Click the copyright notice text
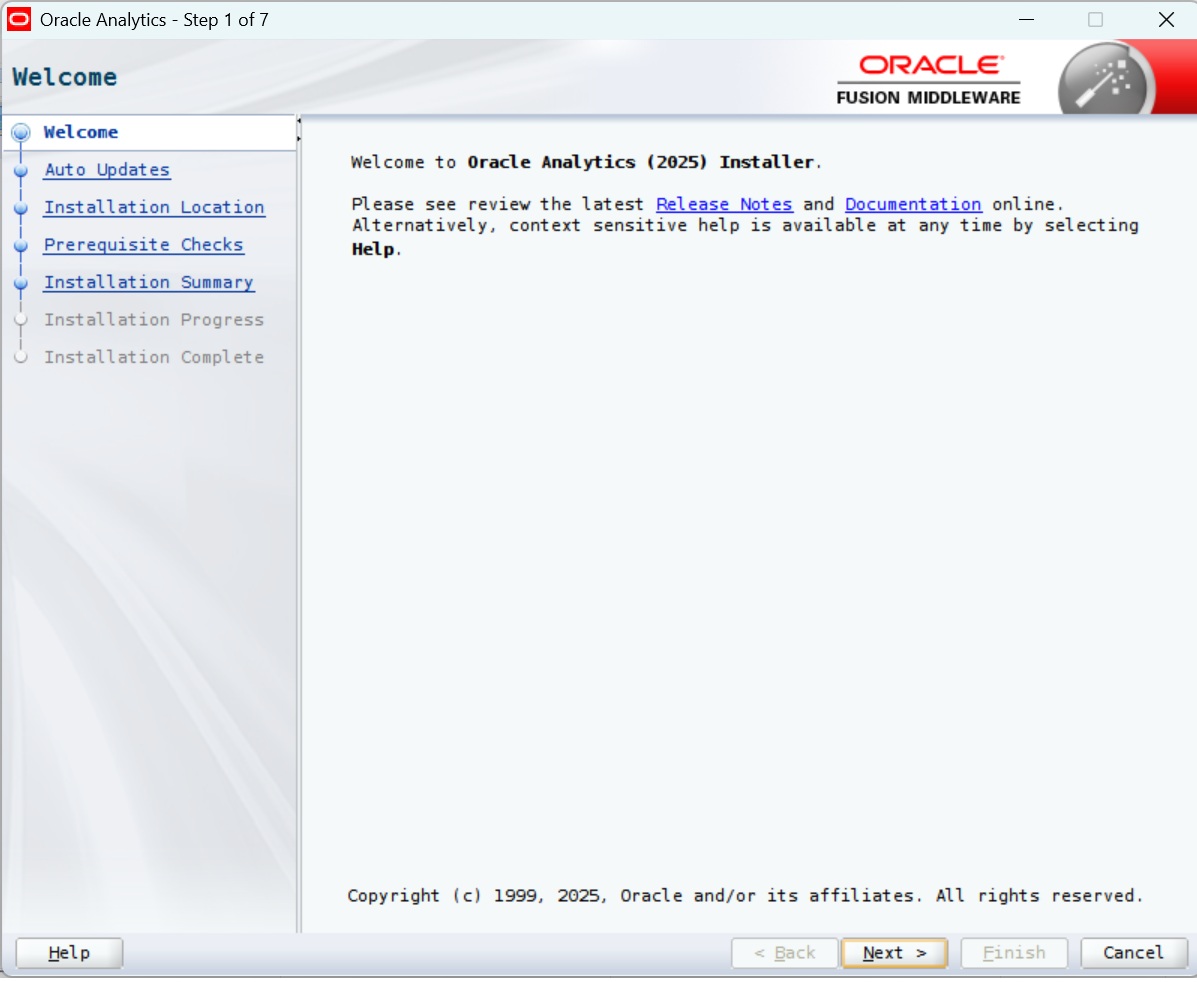This screenshot has width=1197, height=982. coord(745,895)
